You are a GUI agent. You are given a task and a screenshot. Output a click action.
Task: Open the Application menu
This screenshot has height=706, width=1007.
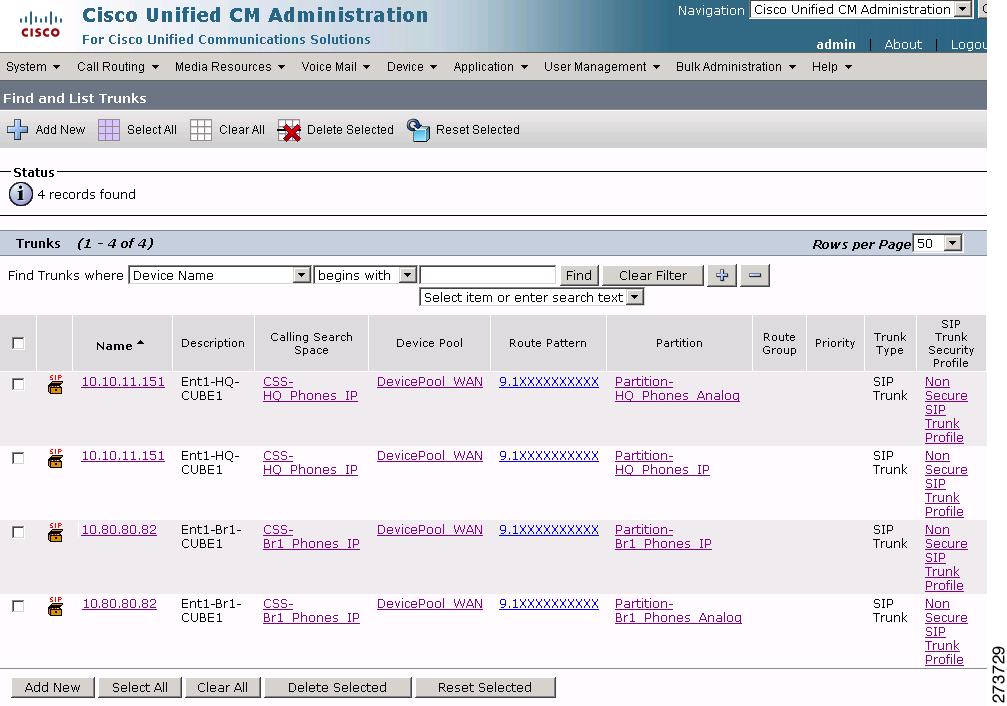pos(491,67)
